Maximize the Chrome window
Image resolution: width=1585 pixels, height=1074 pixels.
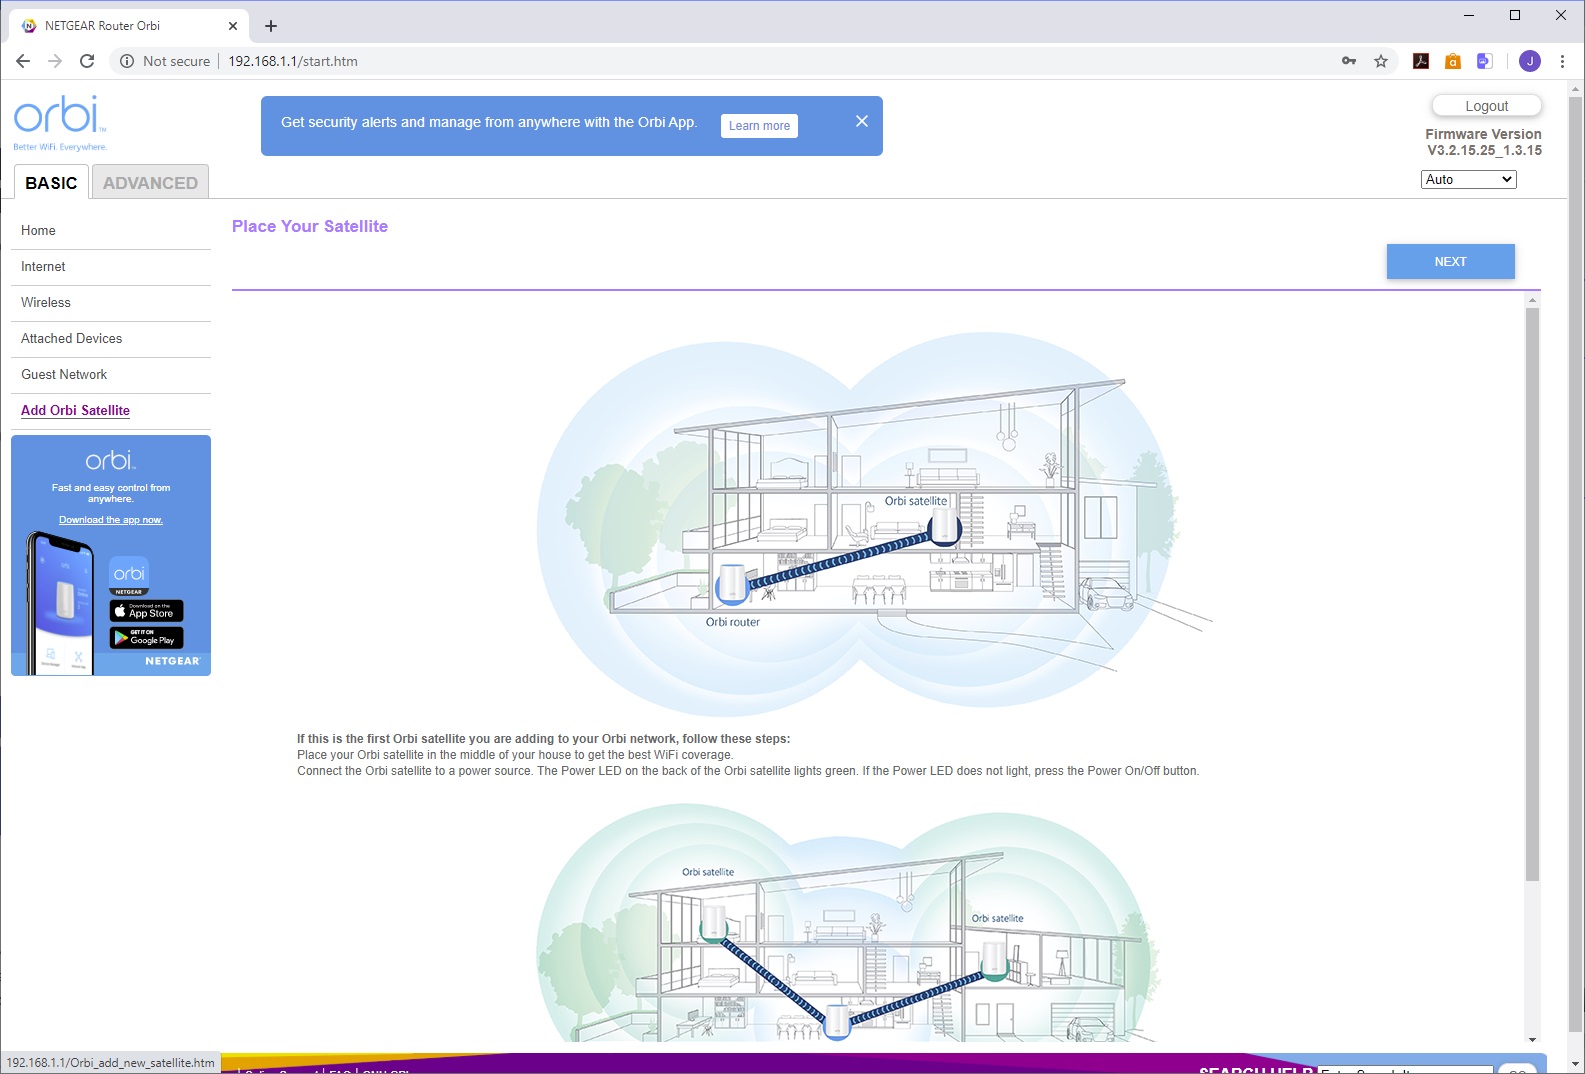click(1515, 15)
